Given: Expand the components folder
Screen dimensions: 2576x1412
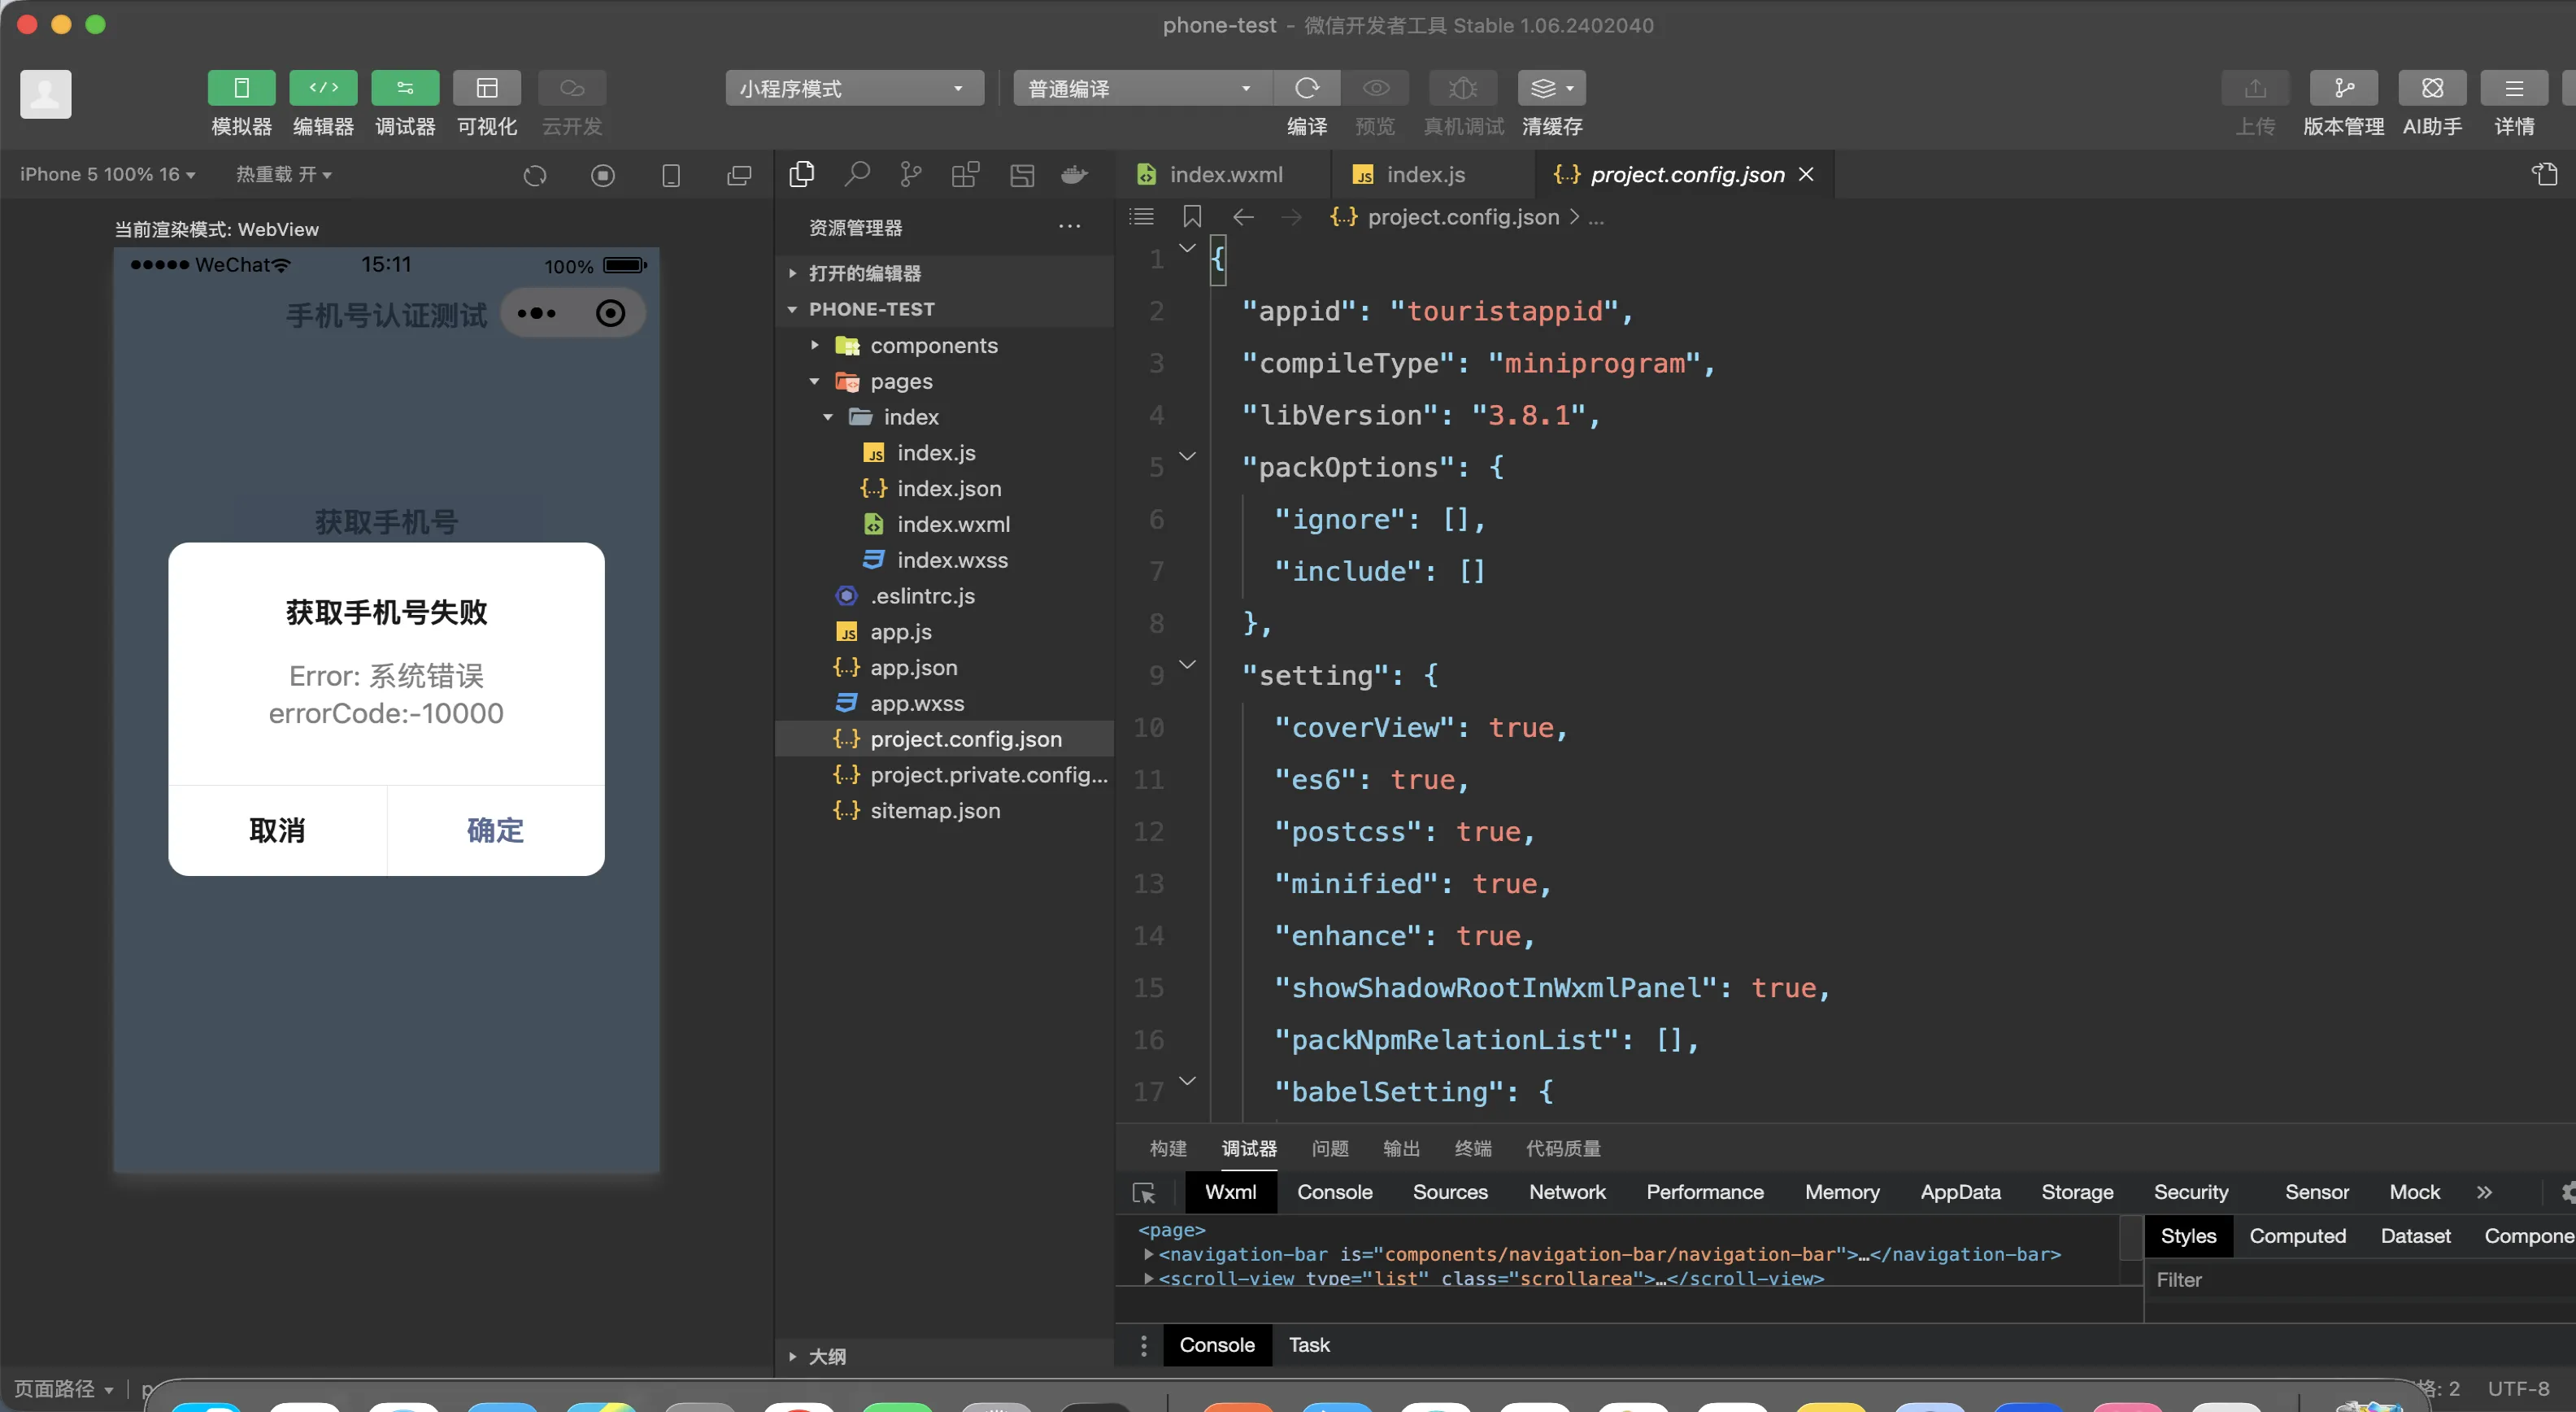Looking at the screenshot, I should pyautogui.click(x=933, y=345).
